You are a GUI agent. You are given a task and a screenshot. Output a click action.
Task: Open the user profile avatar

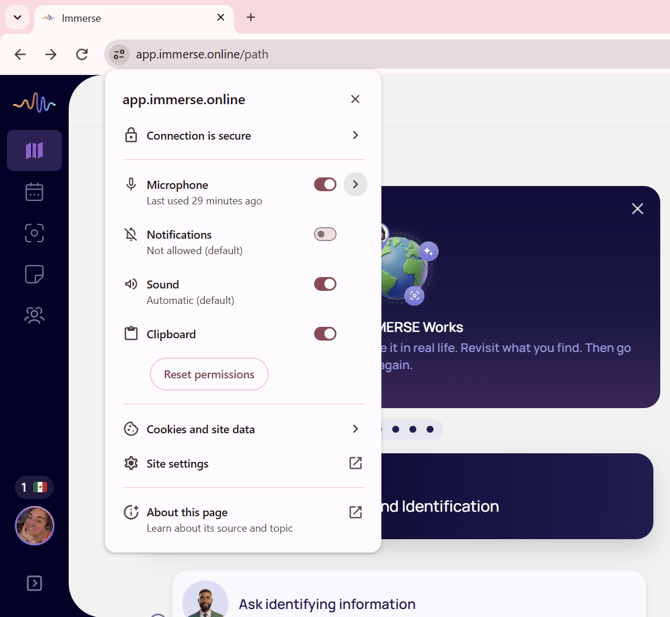[34, 526]
